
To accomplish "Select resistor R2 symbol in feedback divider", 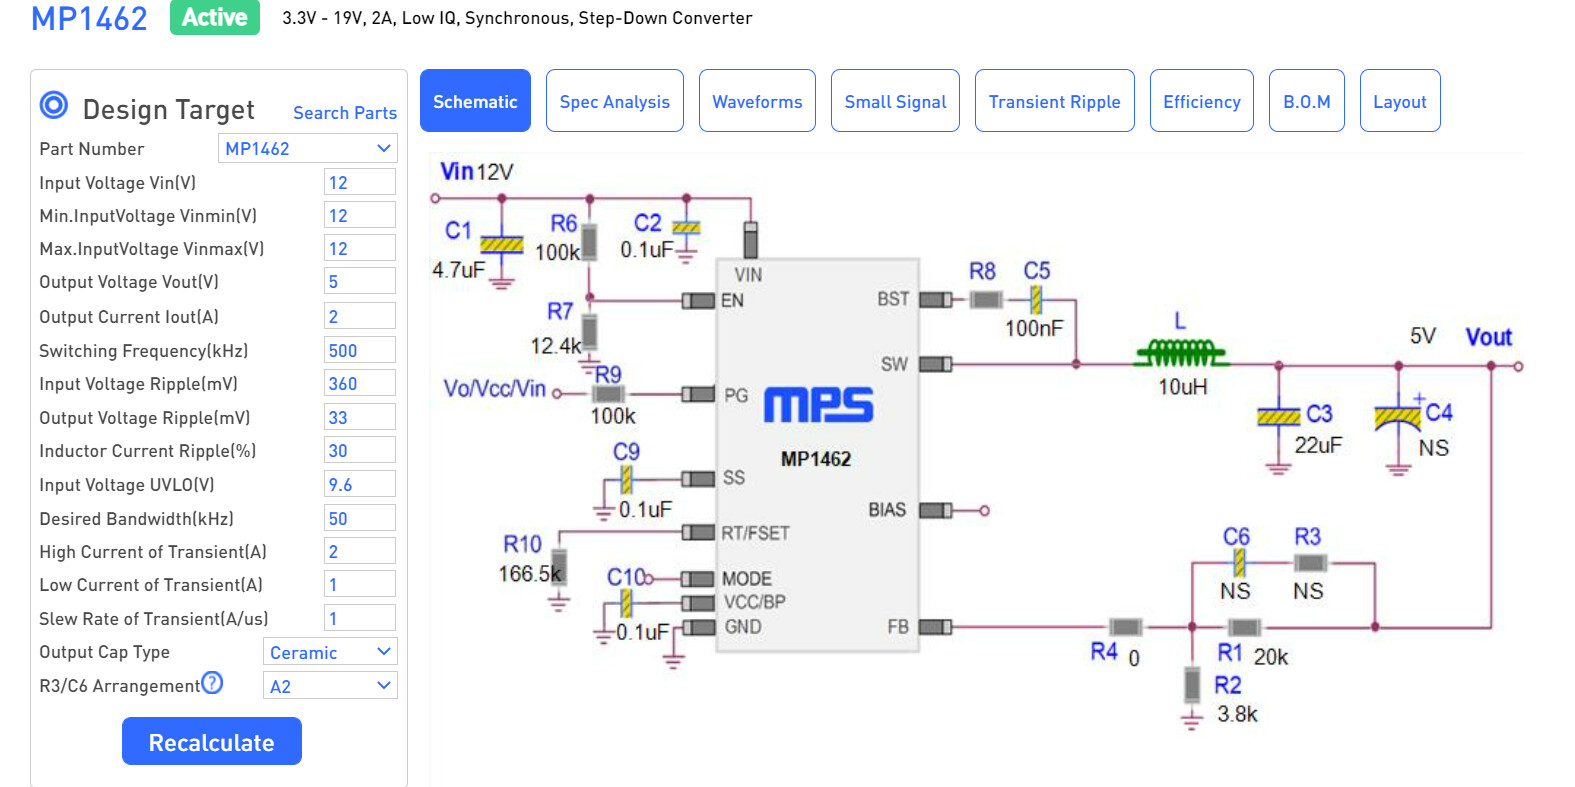I will pos(1191,685).
